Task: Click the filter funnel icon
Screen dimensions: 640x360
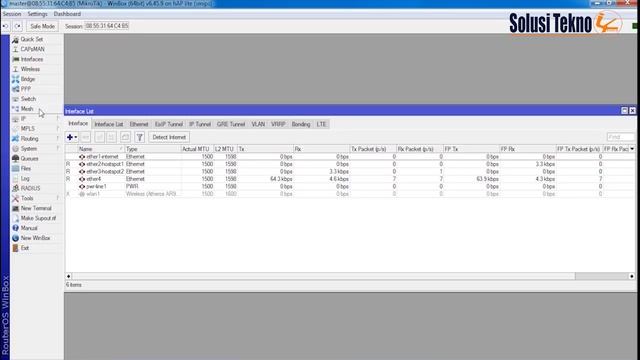Action: 140,137
